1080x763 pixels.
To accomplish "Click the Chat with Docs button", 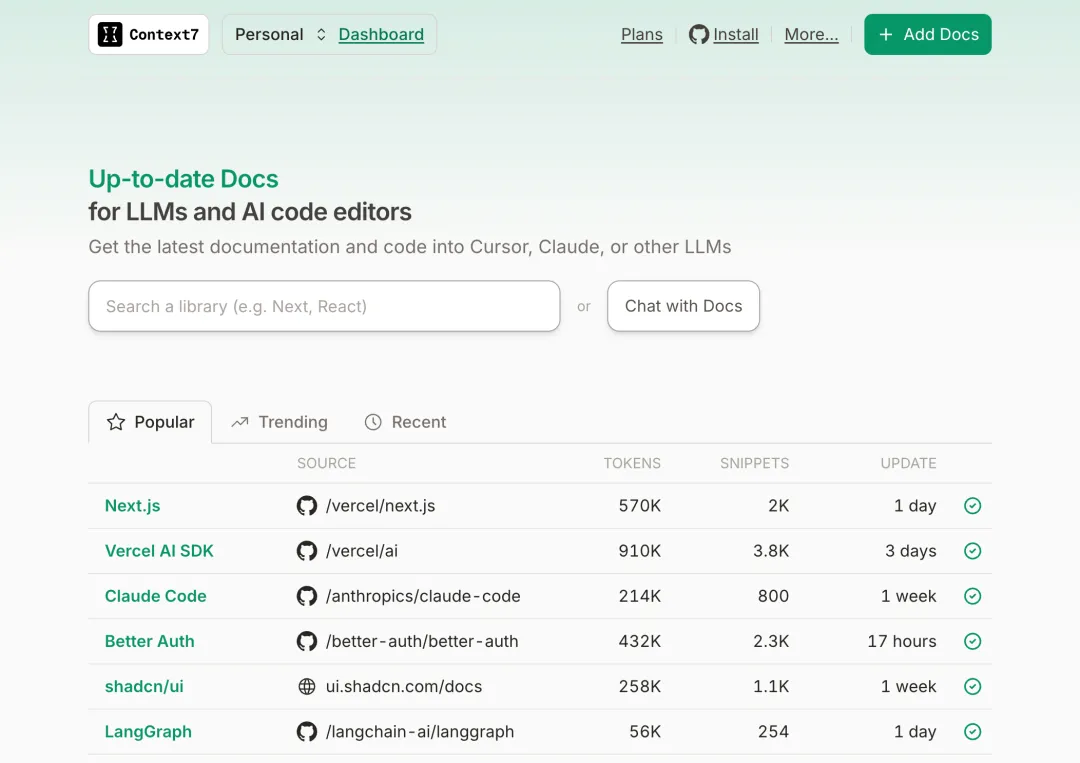I will 683,306.
